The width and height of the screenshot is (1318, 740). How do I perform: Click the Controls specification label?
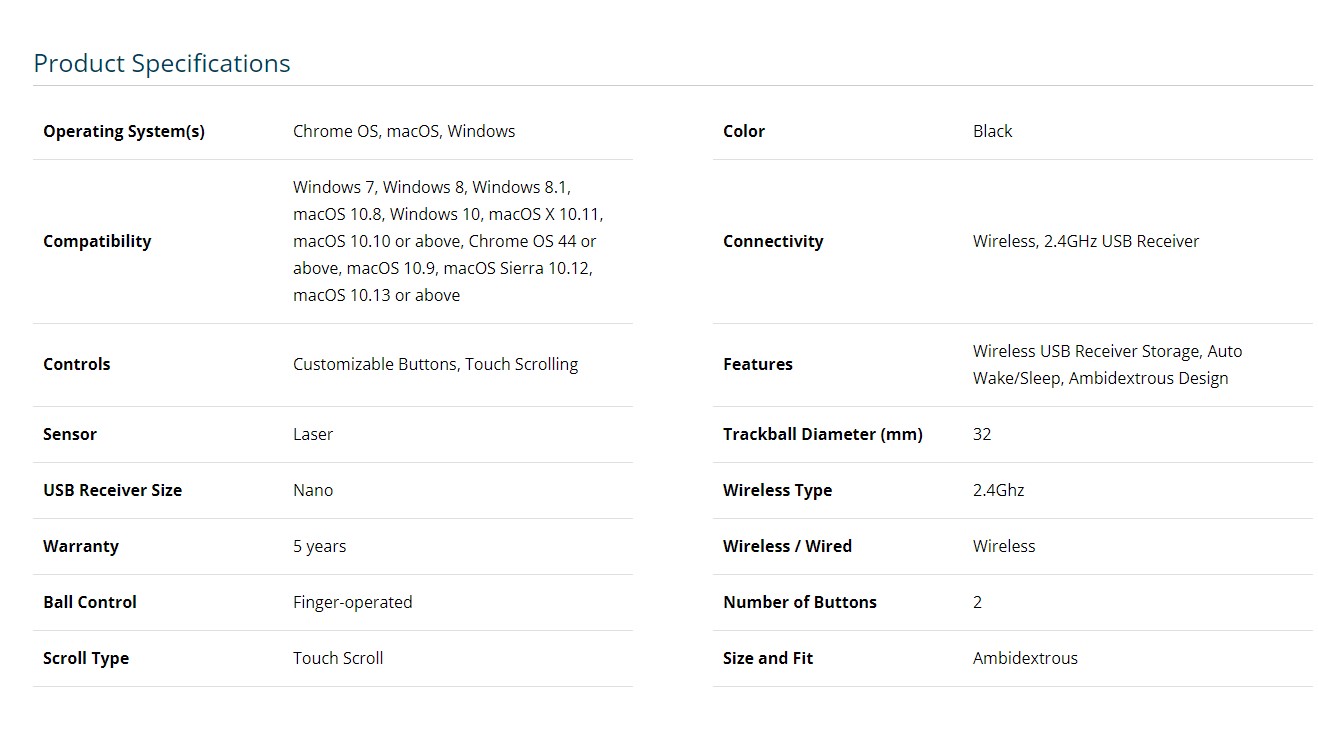tap(77, 364)
